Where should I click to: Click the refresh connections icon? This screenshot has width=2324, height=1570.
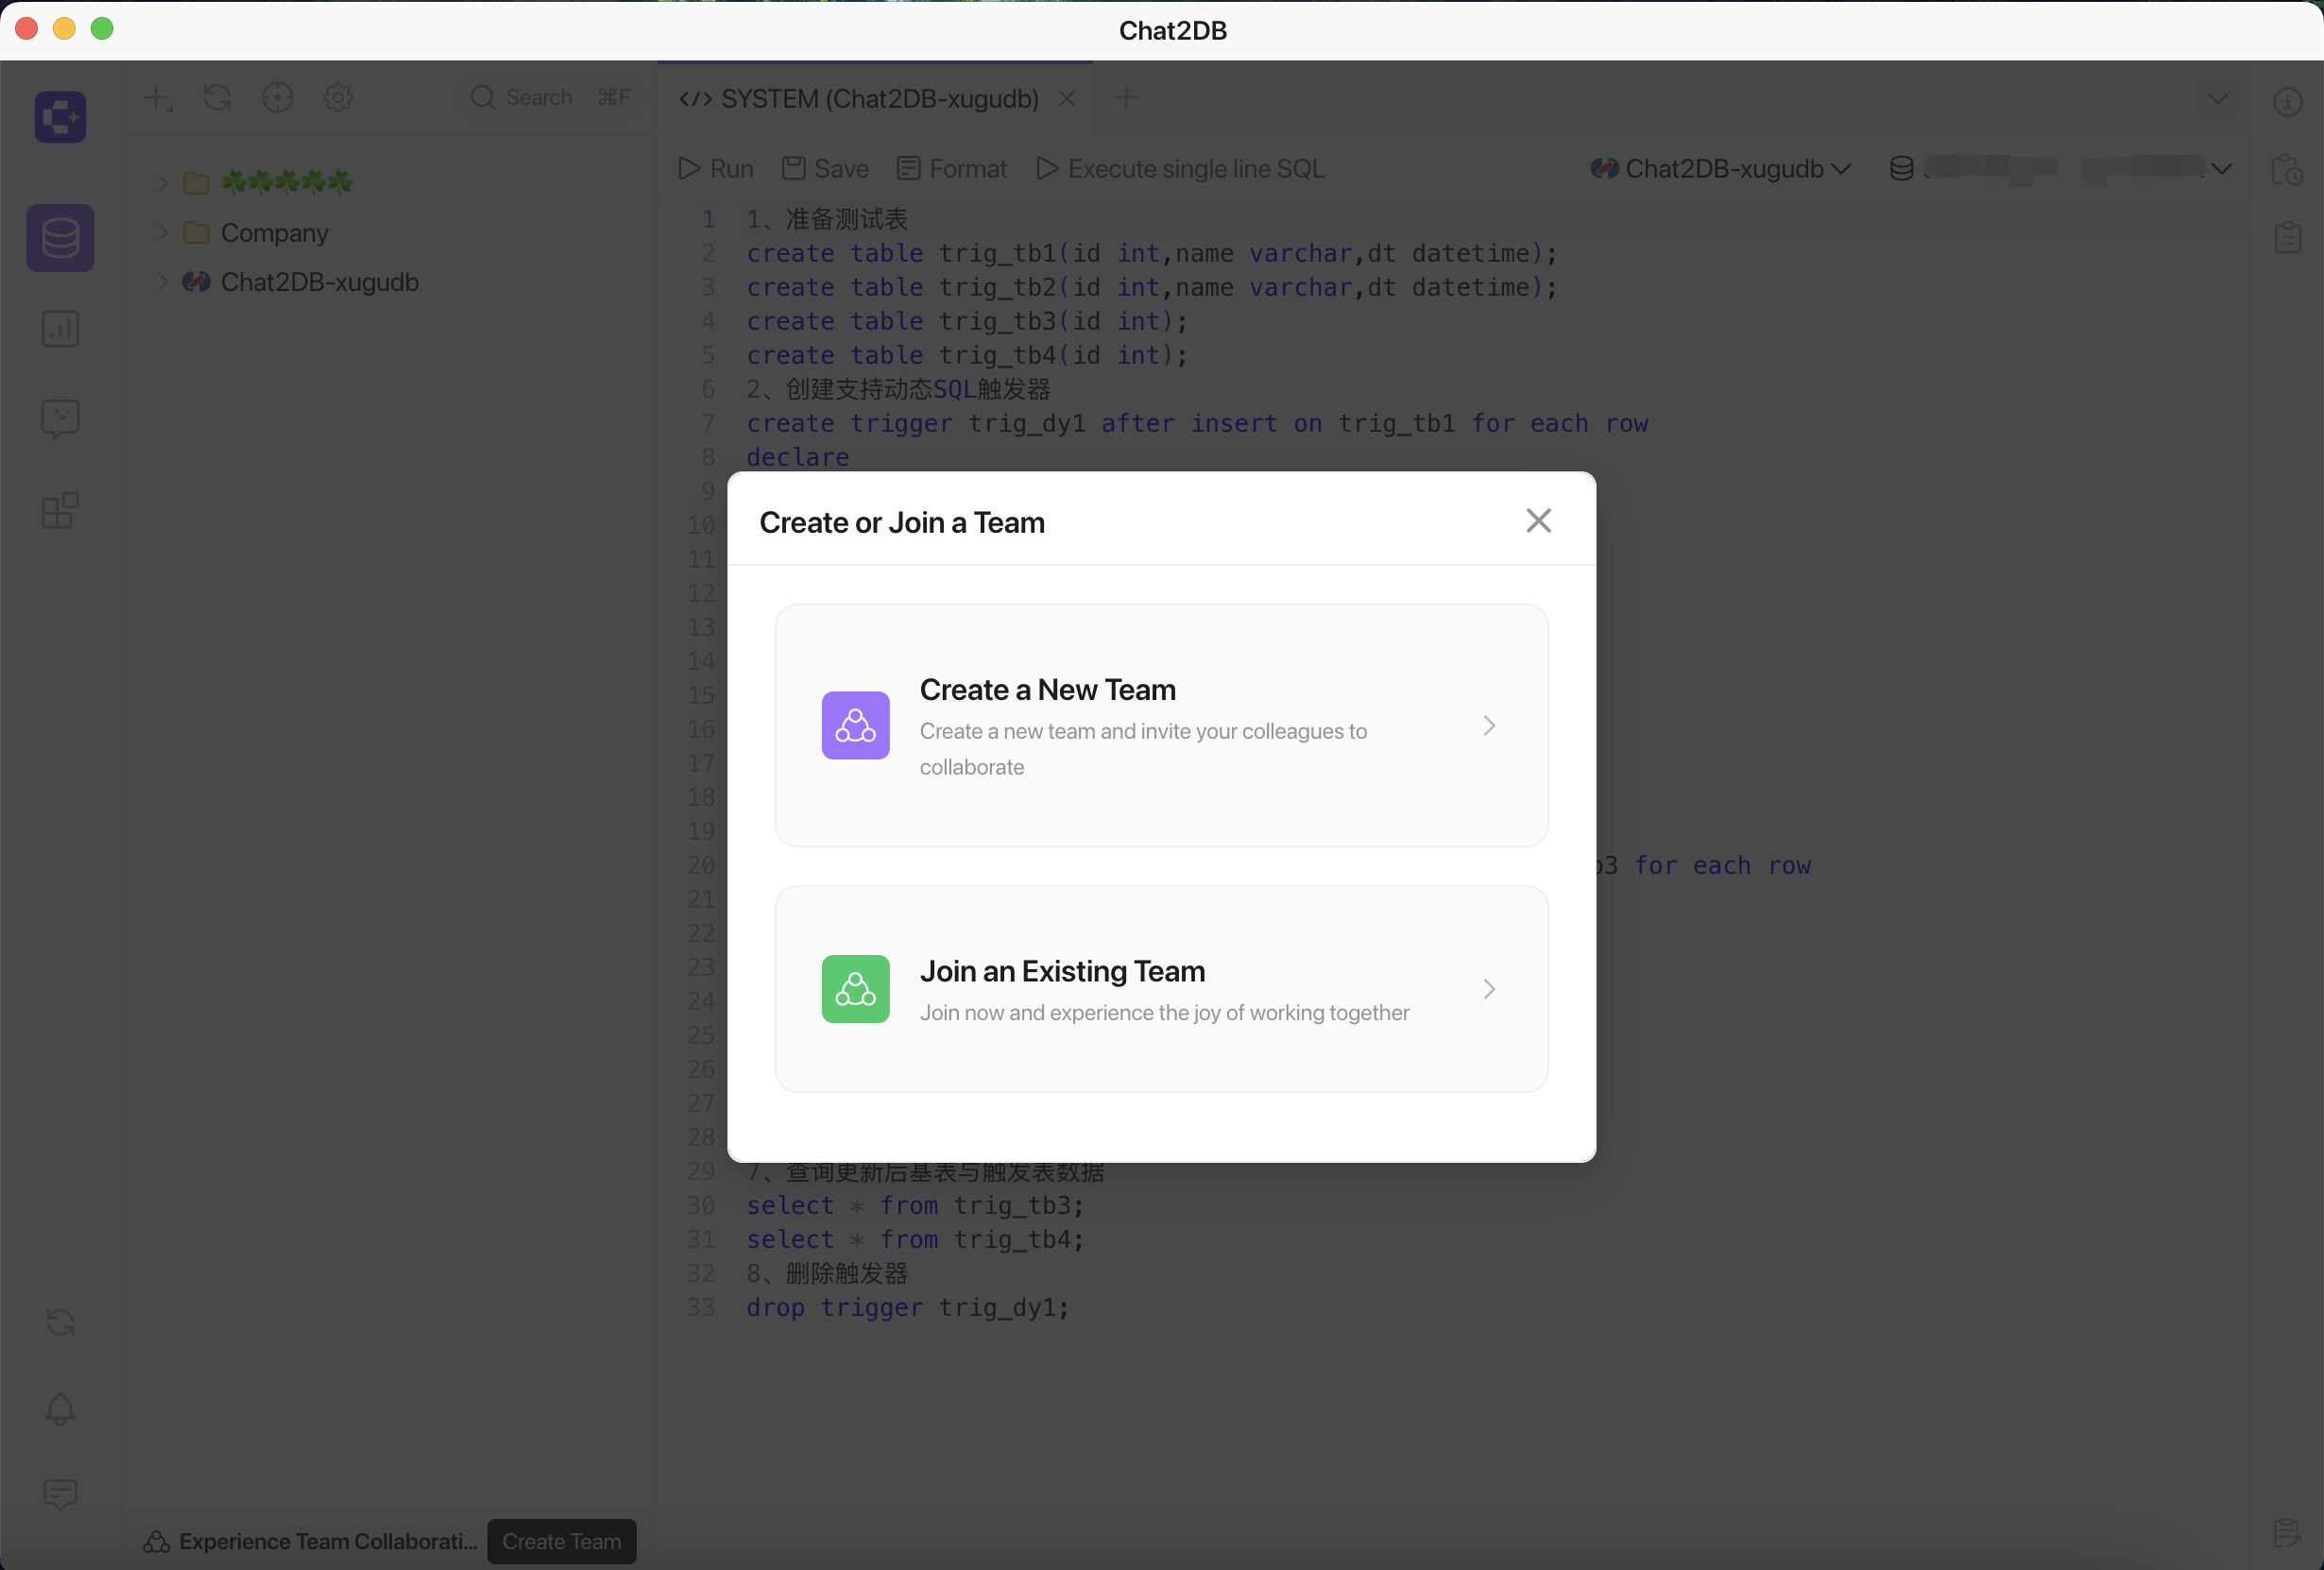pos(217,97)
